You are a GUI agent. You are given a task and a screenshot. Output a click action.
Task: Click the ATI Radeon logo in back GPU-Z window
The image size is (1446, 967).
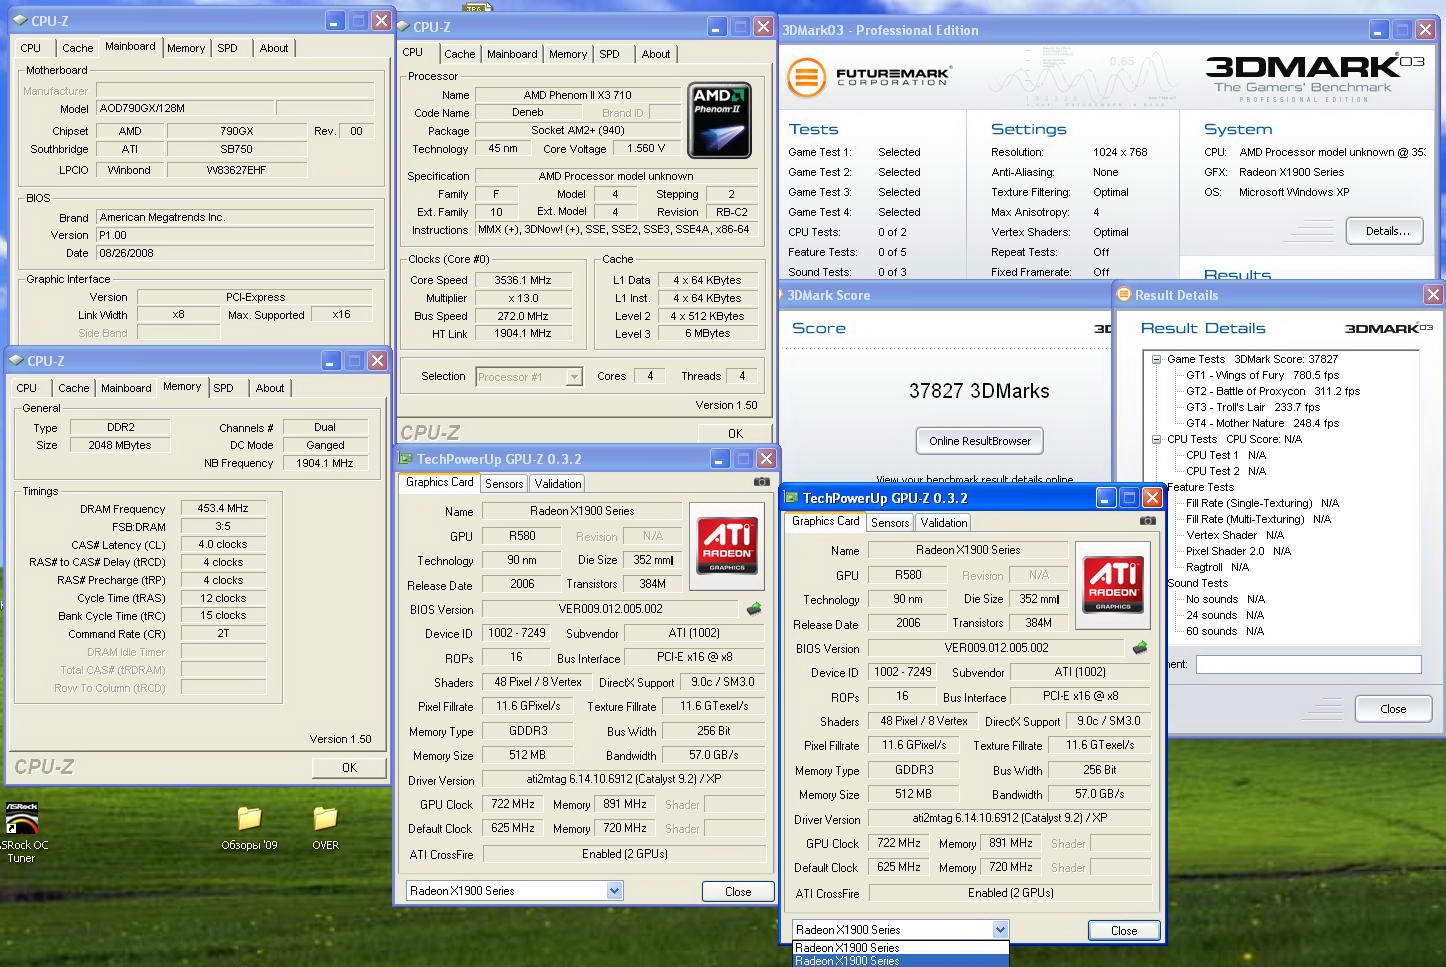pos(727,545)
